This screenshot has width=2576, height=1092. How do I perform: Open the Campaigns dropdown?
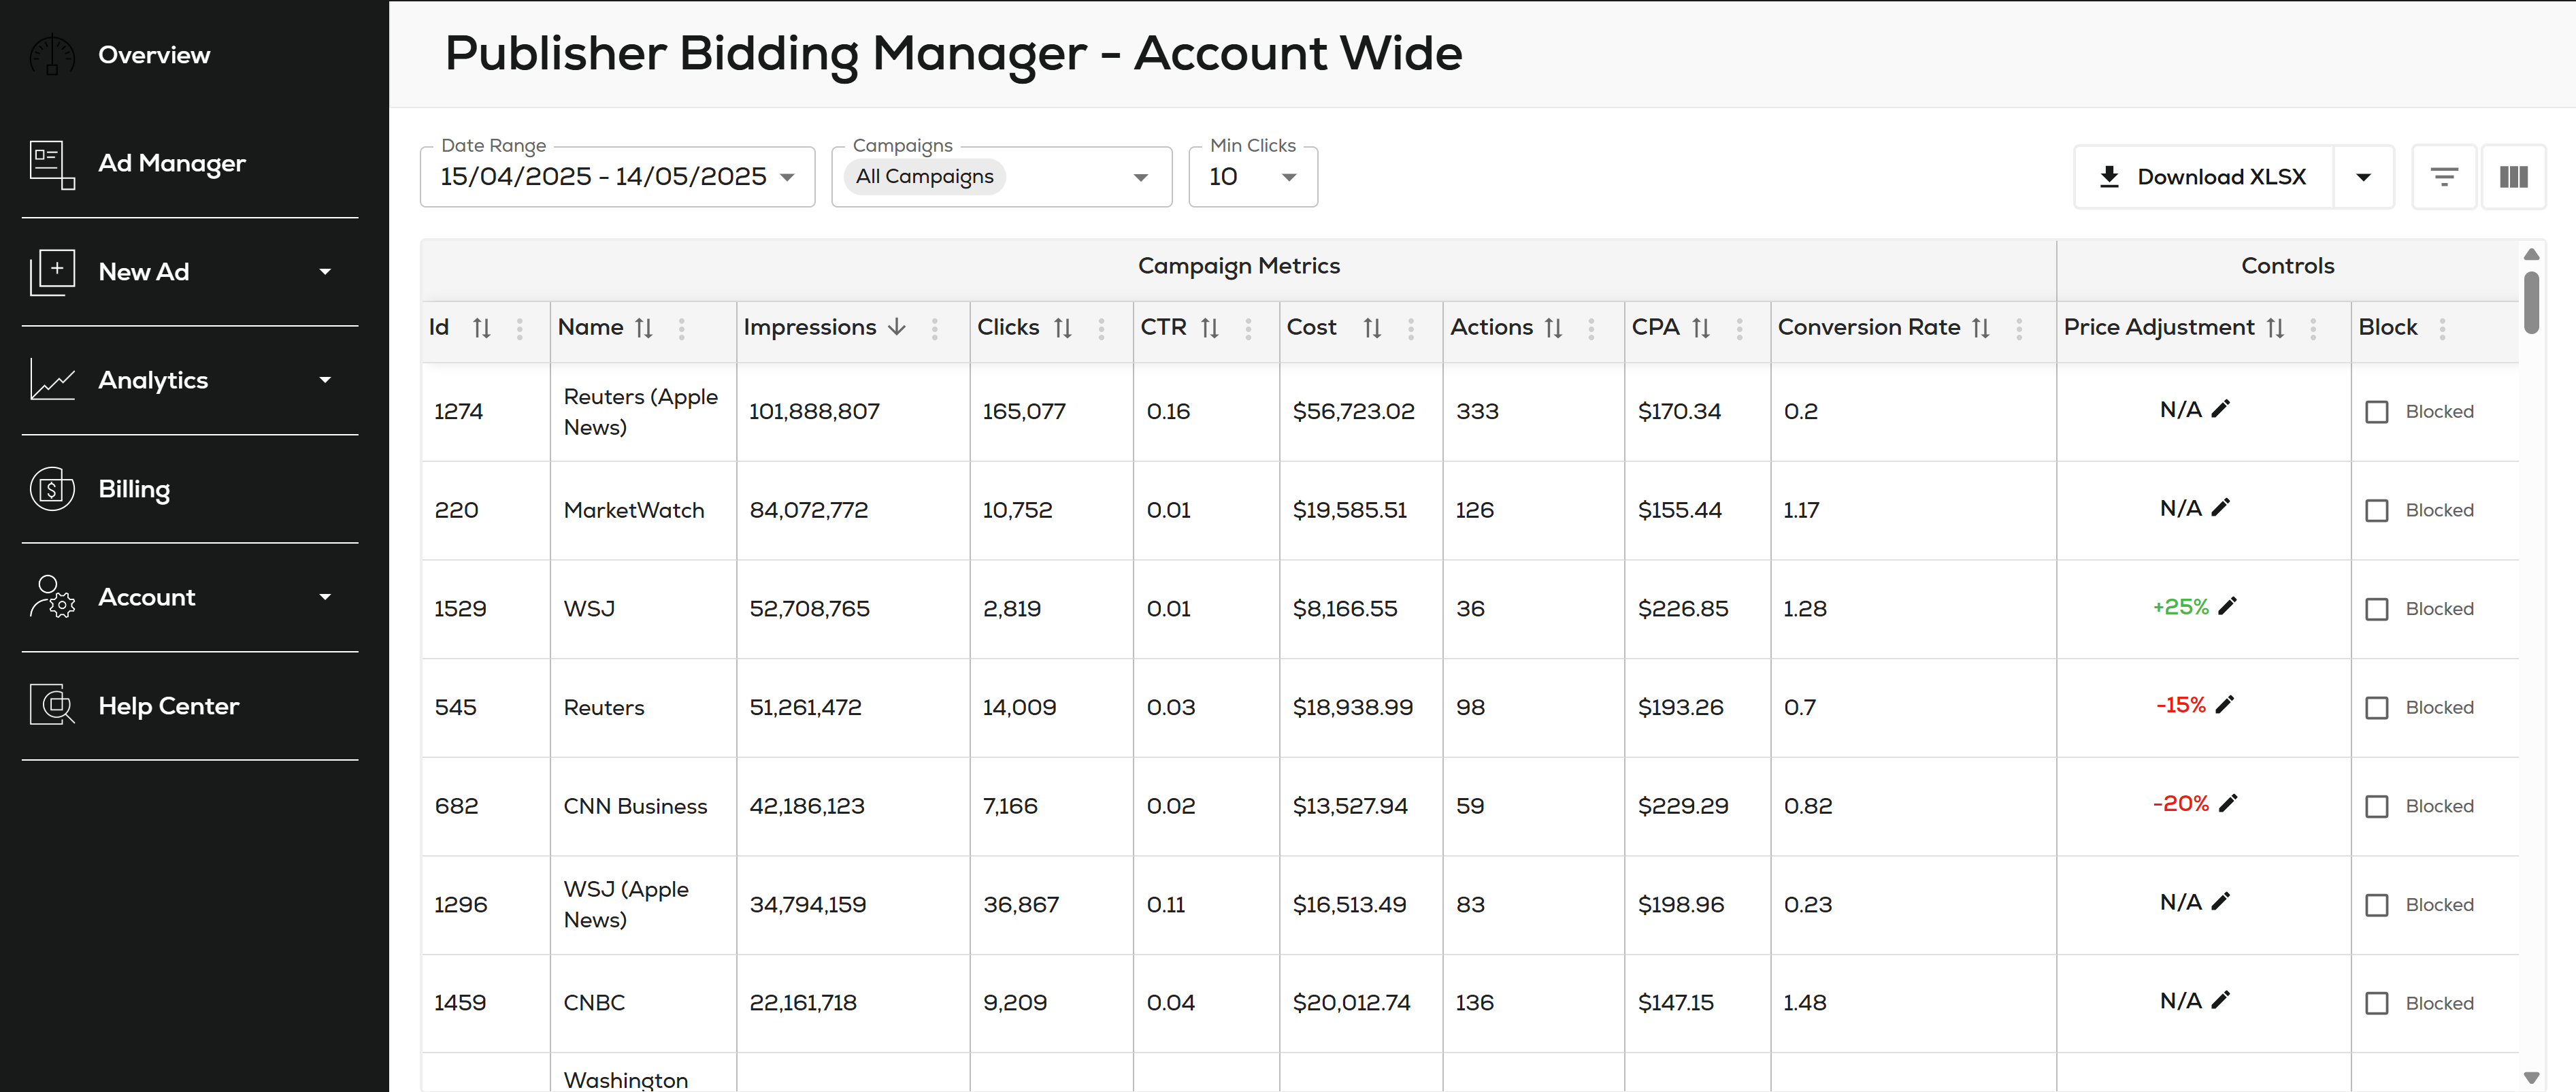[1001, 177]
